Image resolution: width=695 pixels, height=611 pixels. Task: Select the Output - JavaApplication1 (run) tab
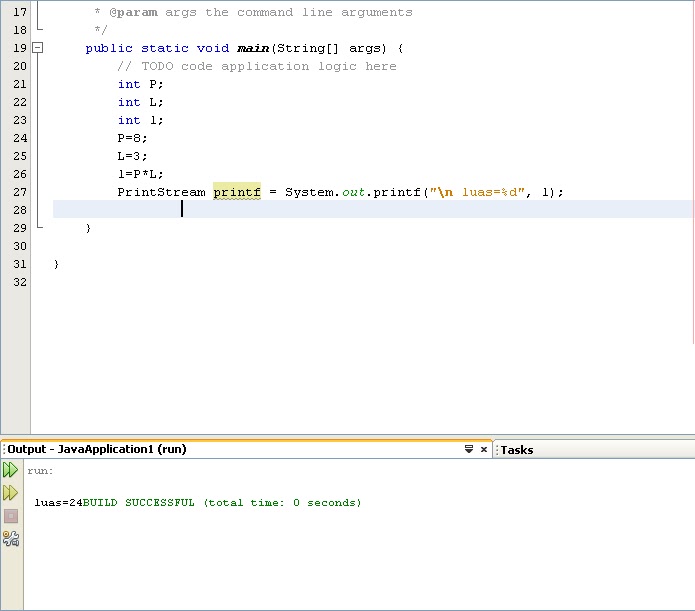[97, 449]
